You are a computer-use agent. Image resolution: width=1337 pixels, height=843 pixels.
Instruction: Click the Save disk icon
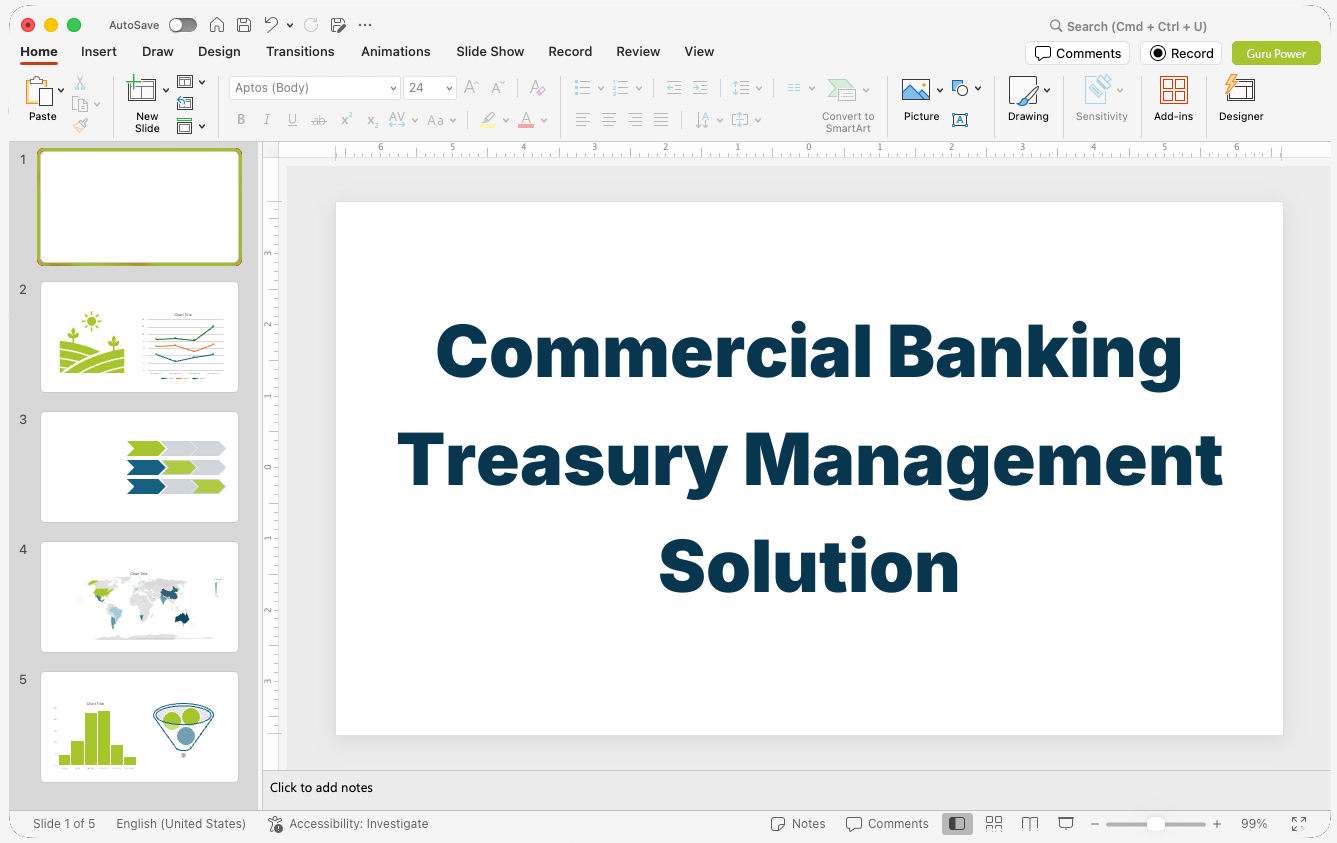[x=244, y=25]
